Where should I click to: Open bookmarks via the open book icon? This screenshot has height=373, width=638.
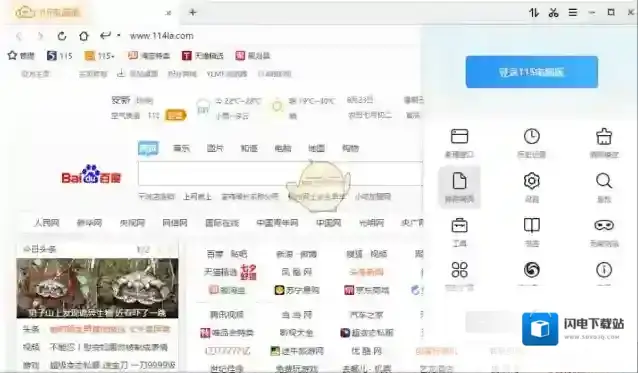[531, 231]
